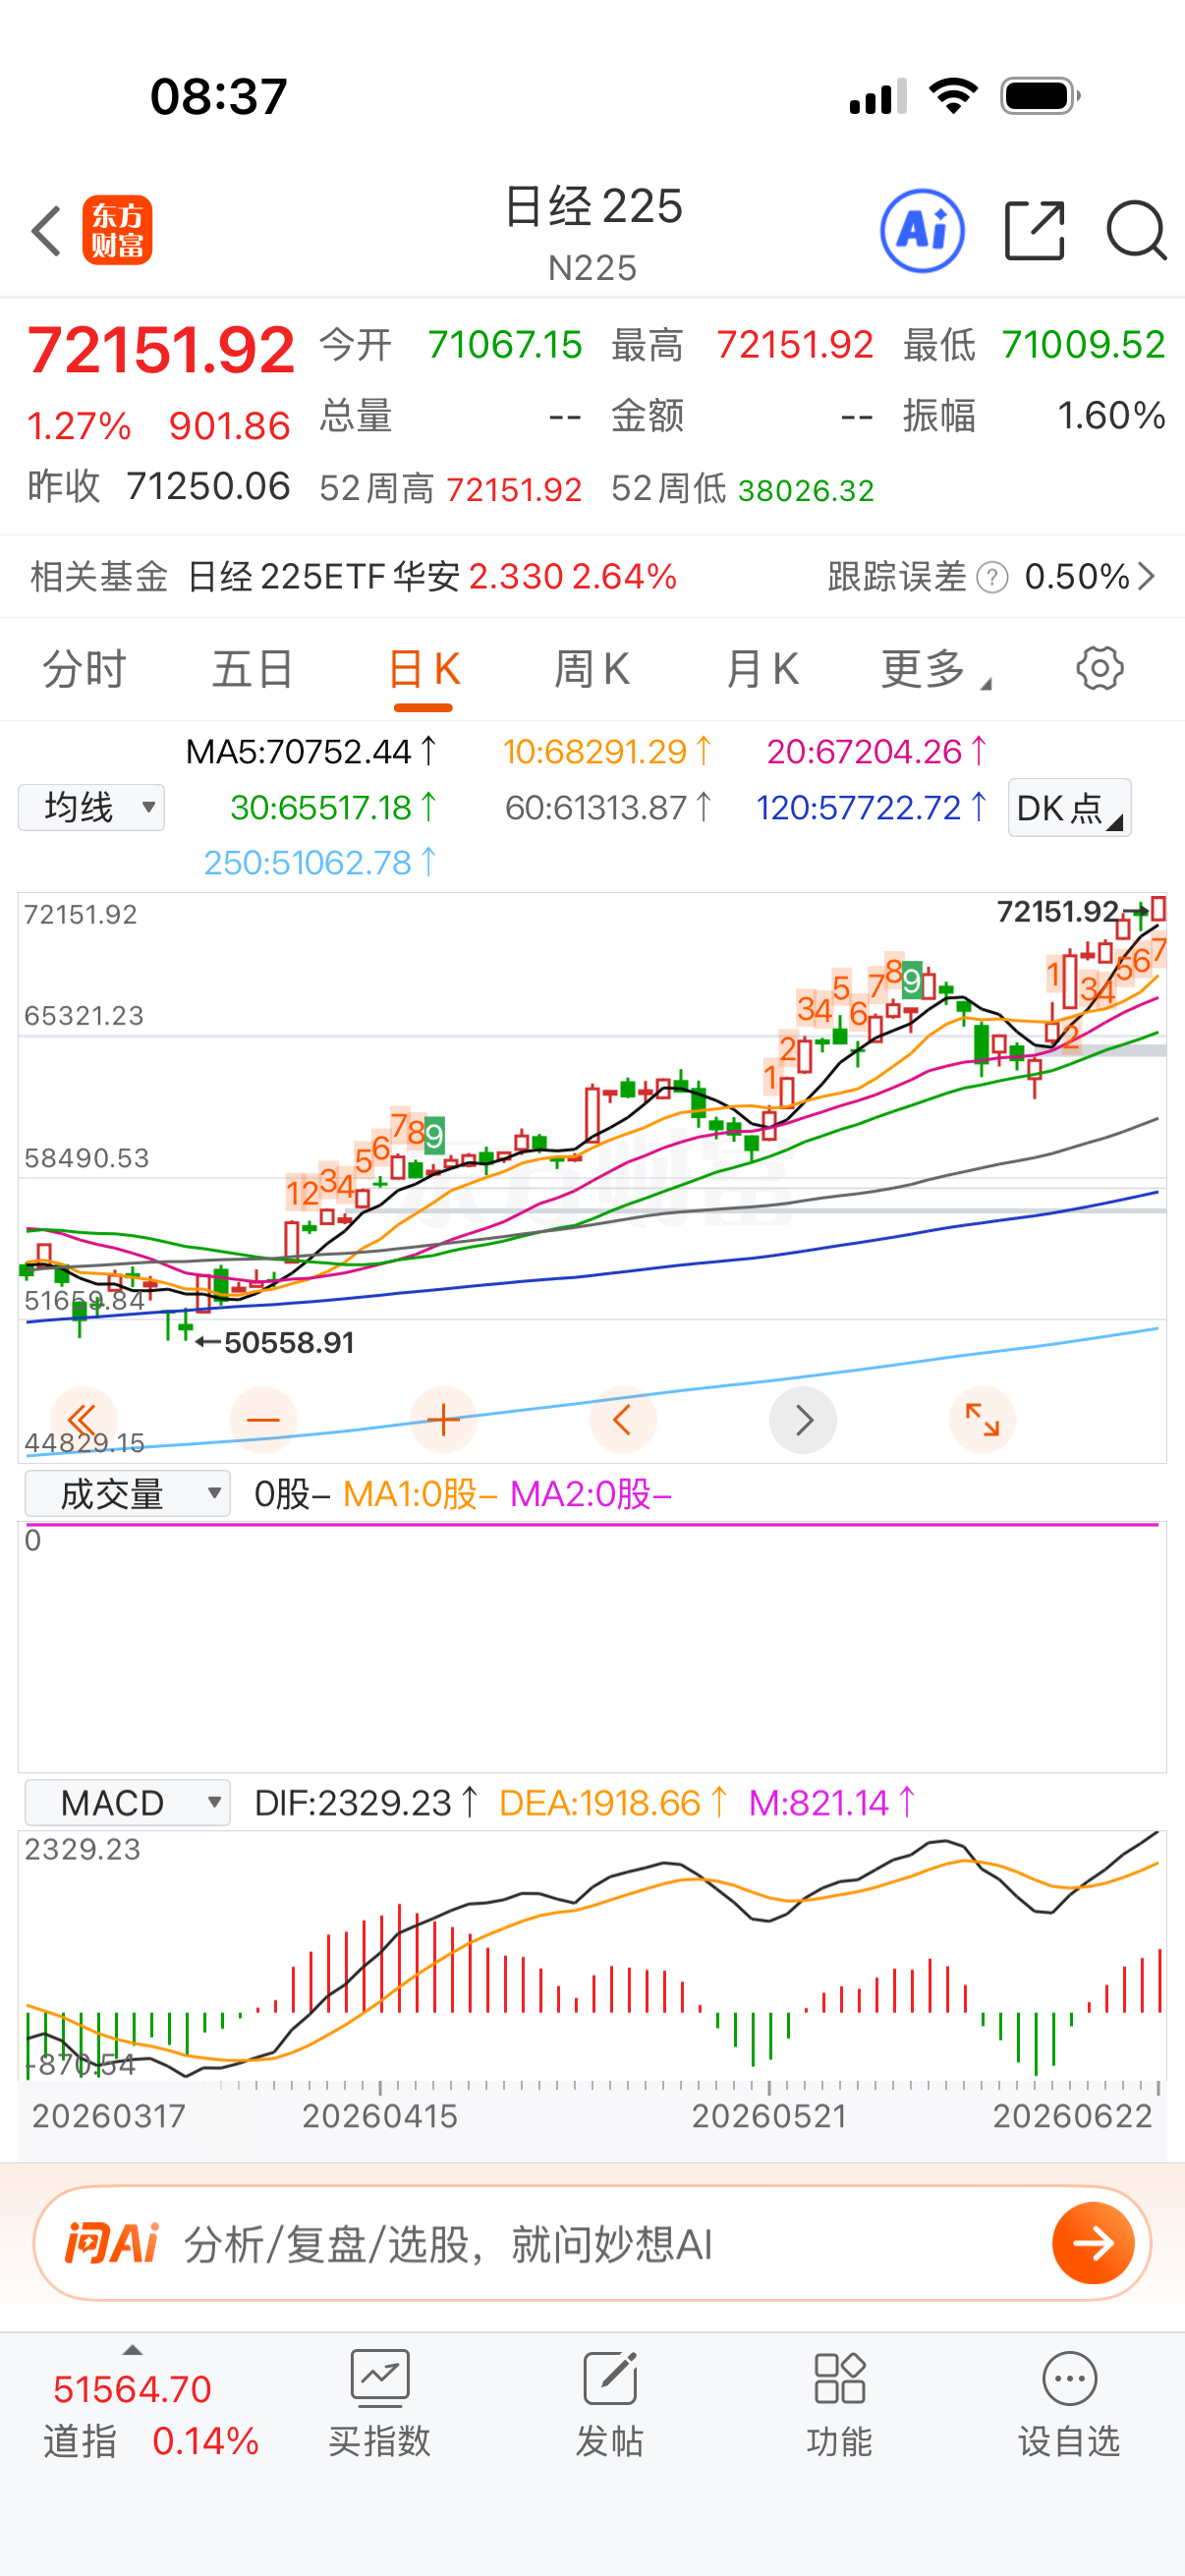Tap the 20:67204.26 moving average label

coord(878,752)
